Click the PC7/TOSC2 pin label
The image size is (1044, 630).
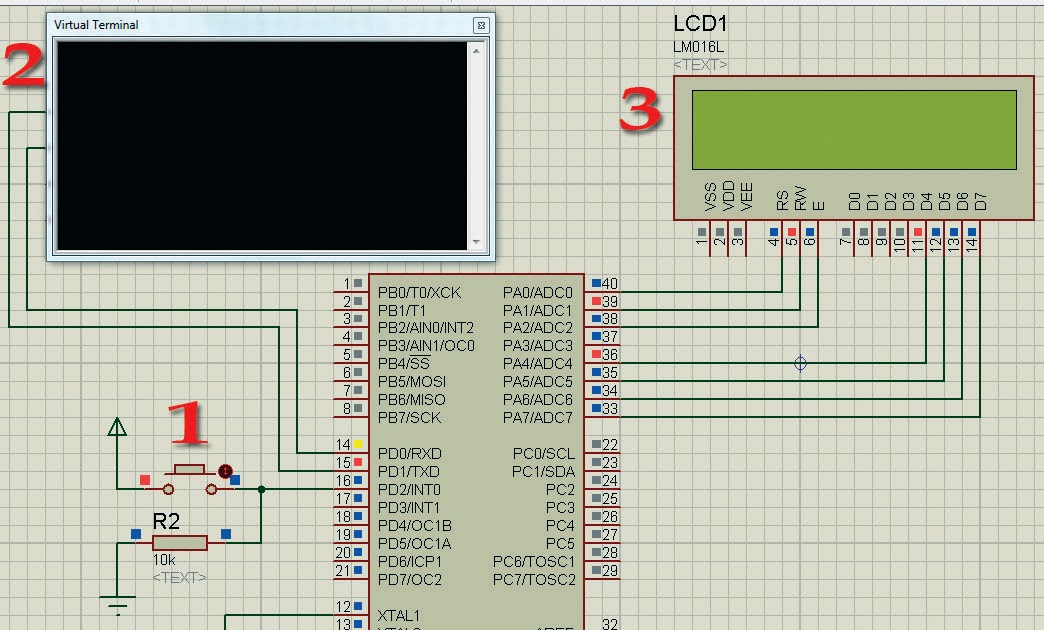click(x=534, y=580)
